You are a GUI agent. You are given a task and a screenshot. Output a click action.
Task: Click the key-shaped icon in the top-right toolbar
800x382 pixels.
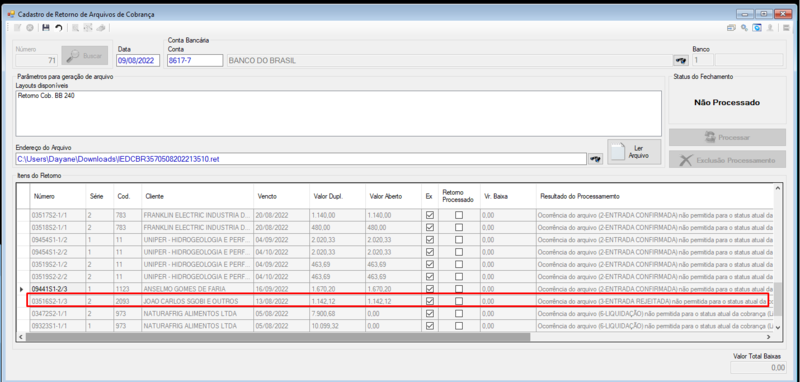coord(744,28)
